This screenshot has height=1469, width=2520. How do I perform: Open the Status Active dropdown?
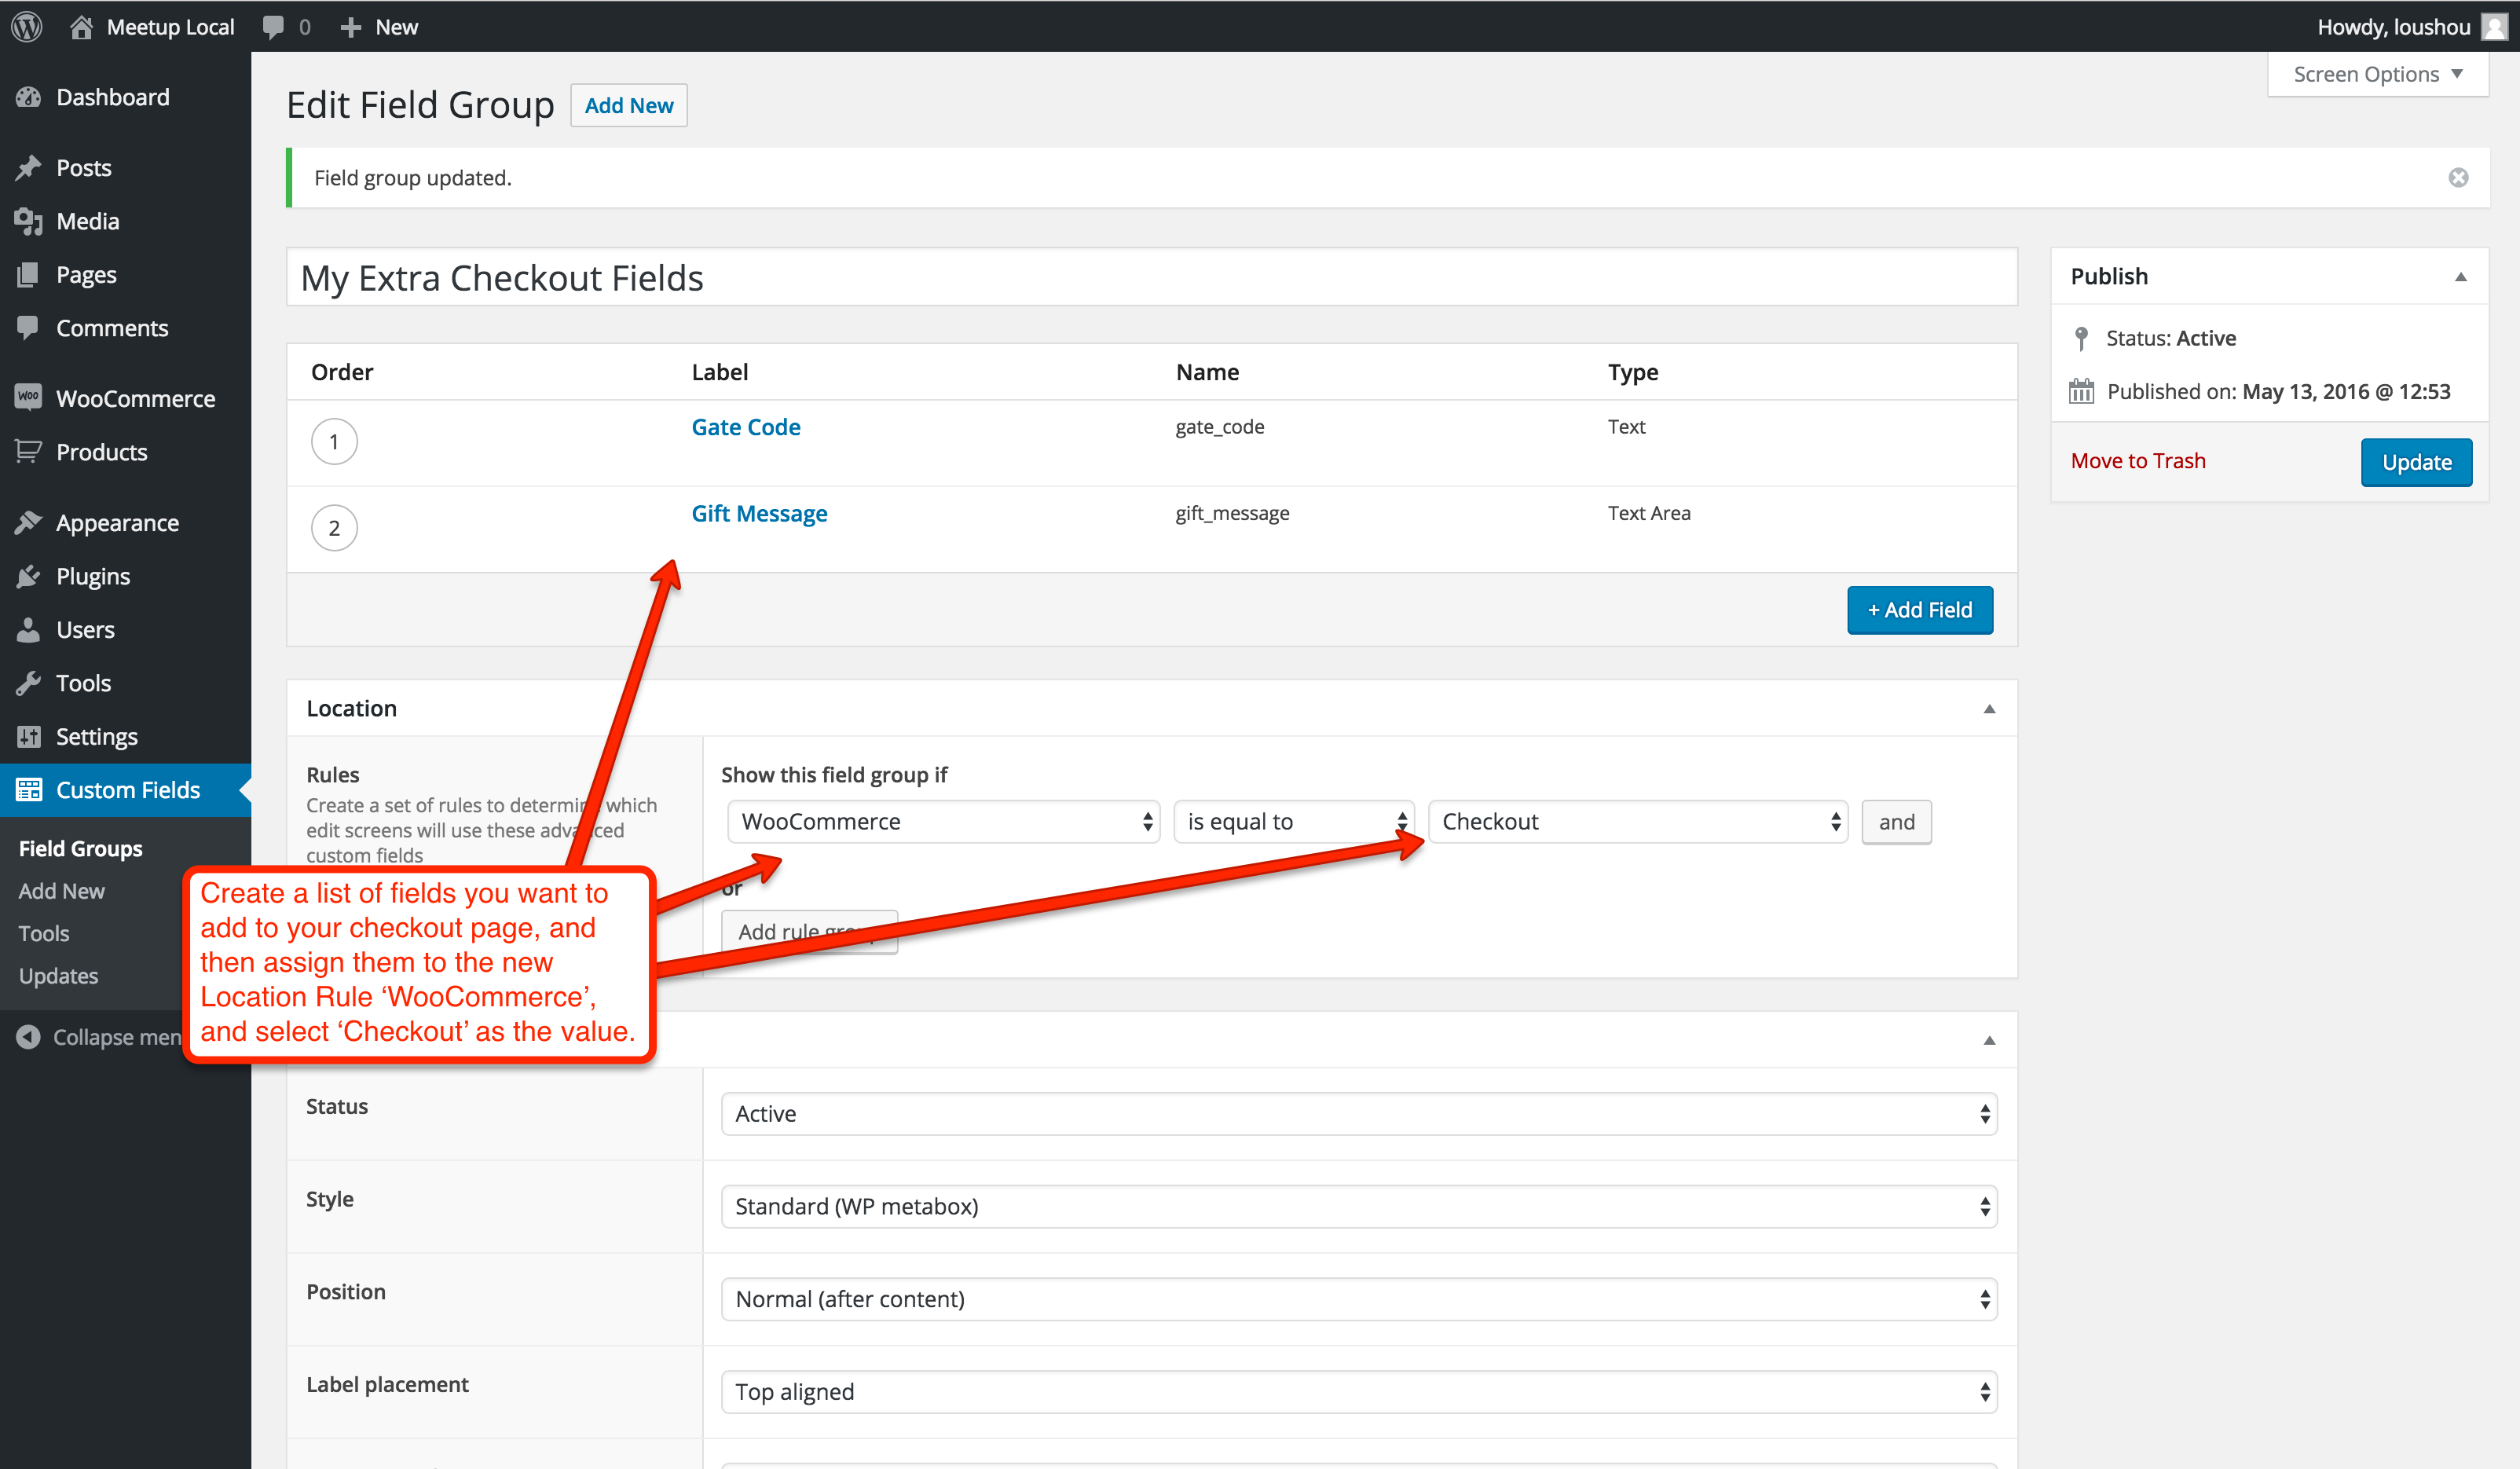click(x=1359, y=1114)
